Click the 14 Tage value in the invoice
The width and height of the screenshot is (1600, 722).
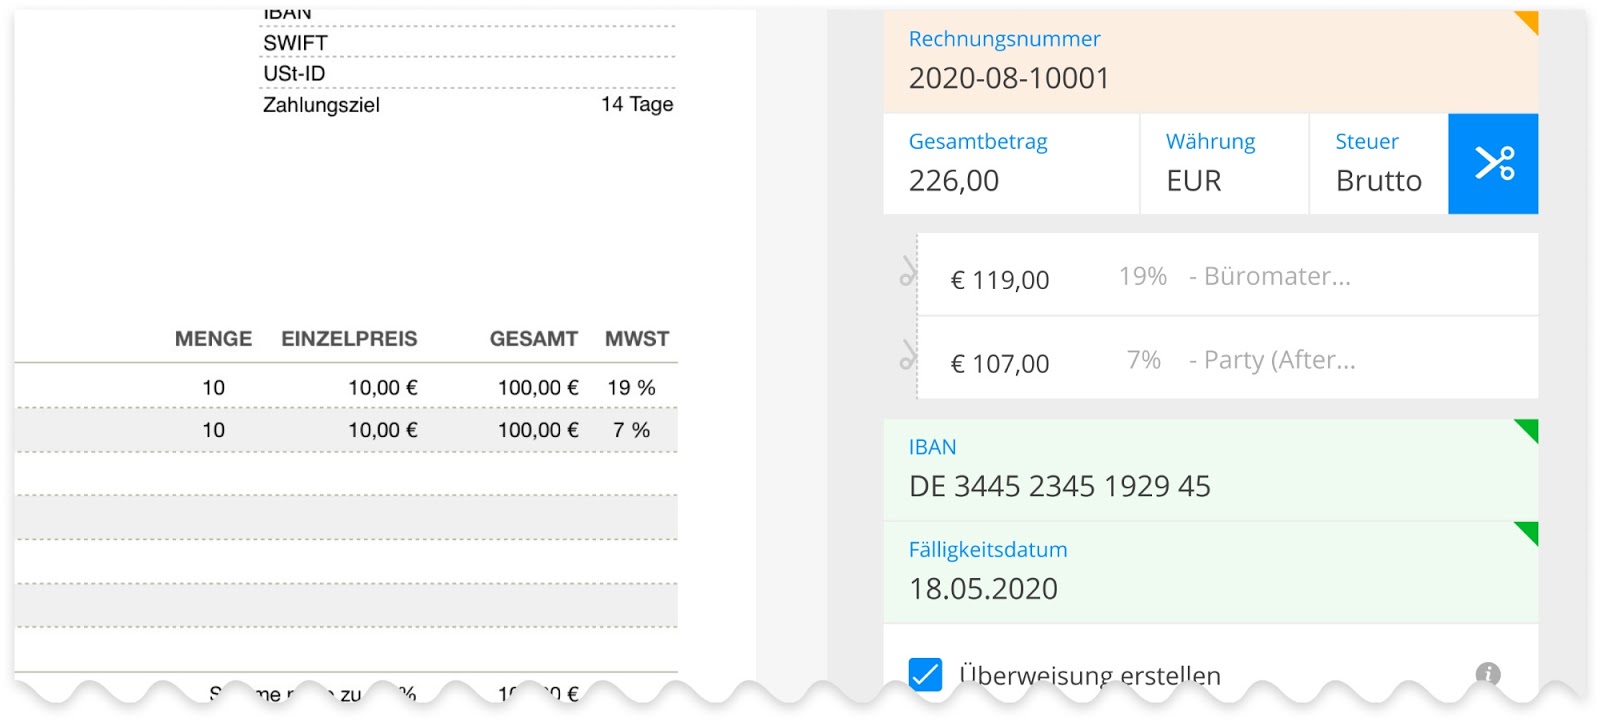point(637,104)
